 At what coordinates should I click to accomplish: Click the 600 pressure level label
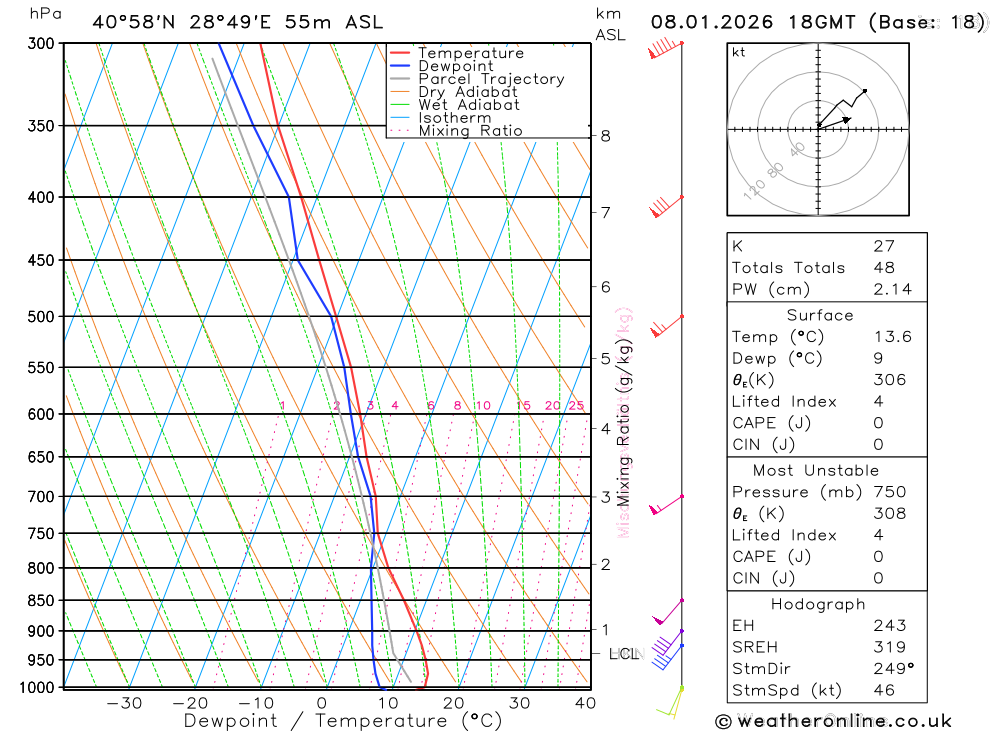pos(41,414)
